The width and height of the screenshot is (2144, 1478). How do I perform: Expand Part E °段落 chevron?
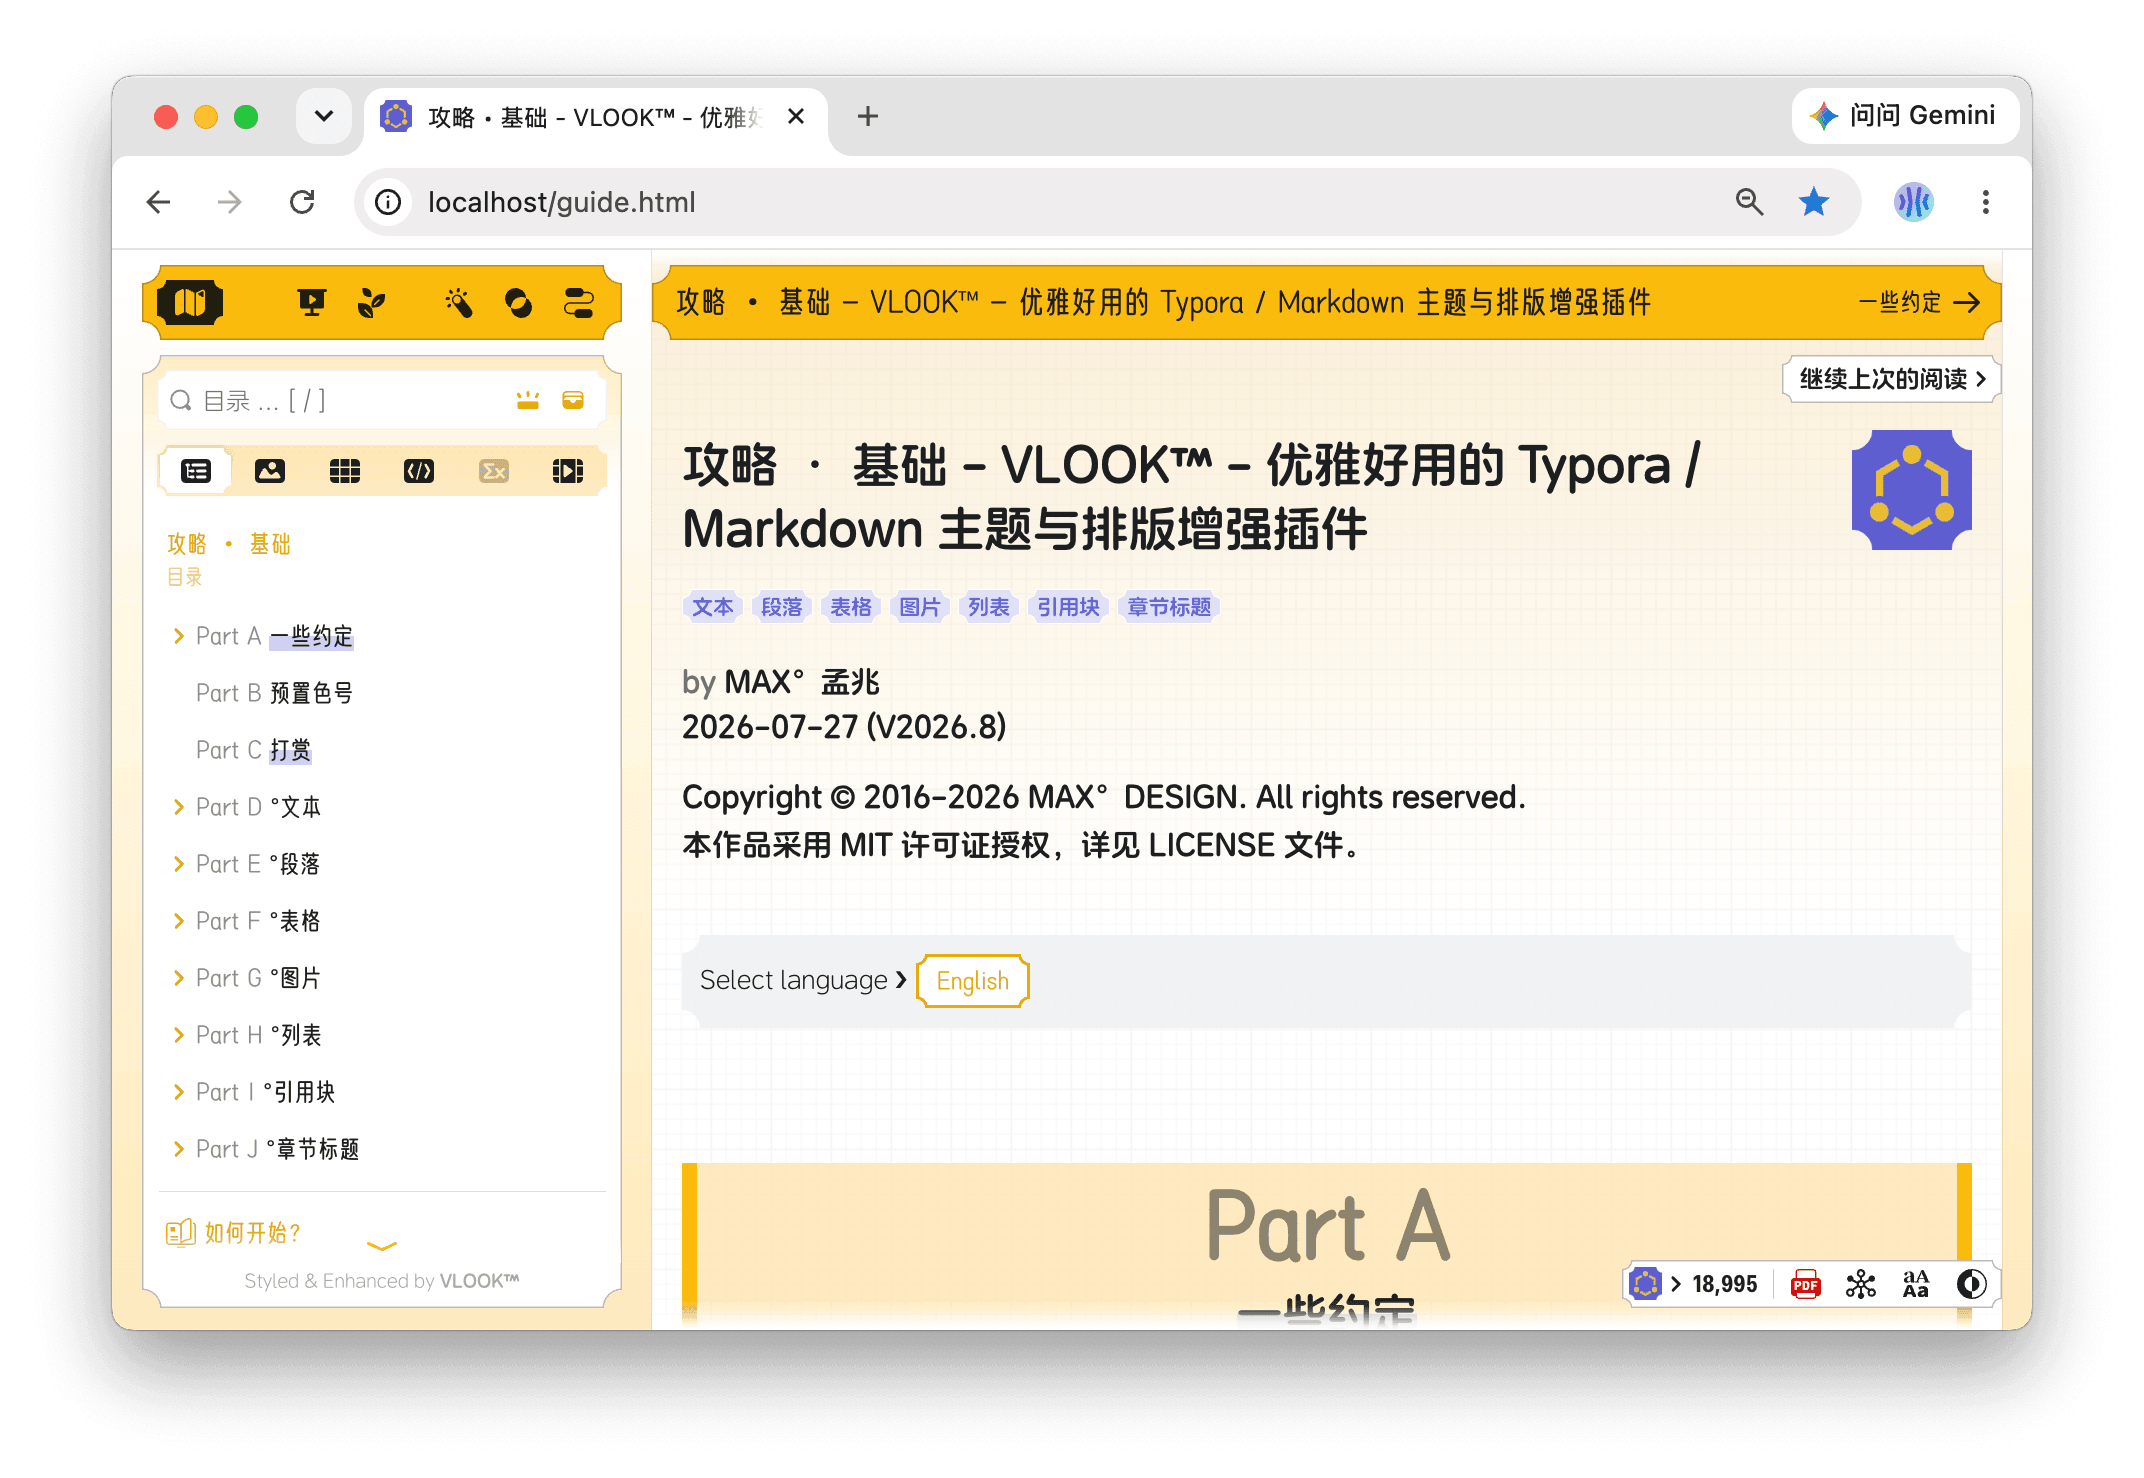tap(179, 864)
